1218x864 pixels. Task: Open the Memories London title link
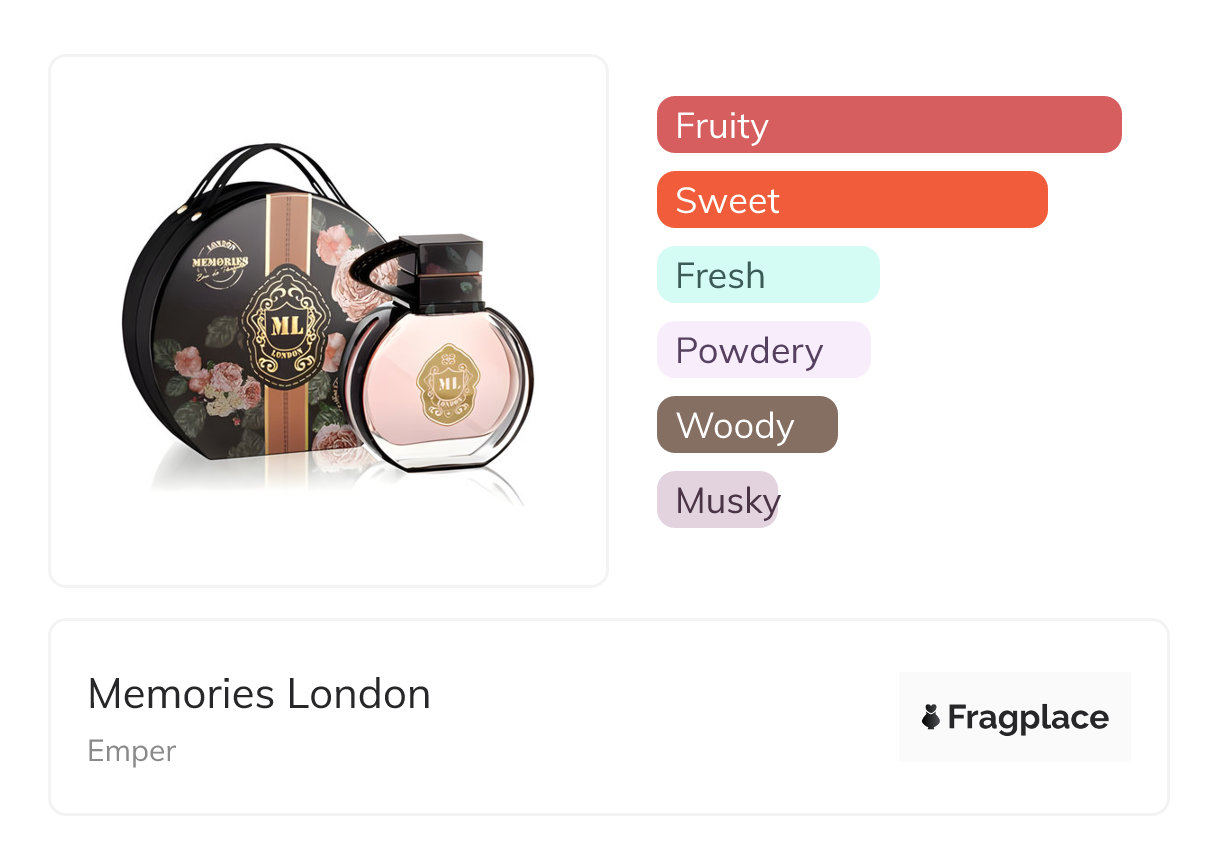point(259,694)
